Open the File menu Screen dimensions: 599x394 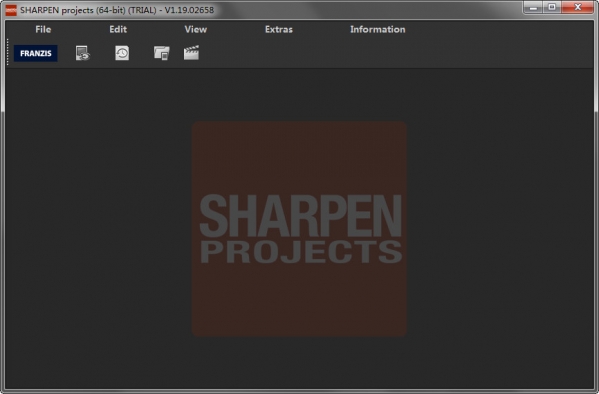[x=43, y=29]
